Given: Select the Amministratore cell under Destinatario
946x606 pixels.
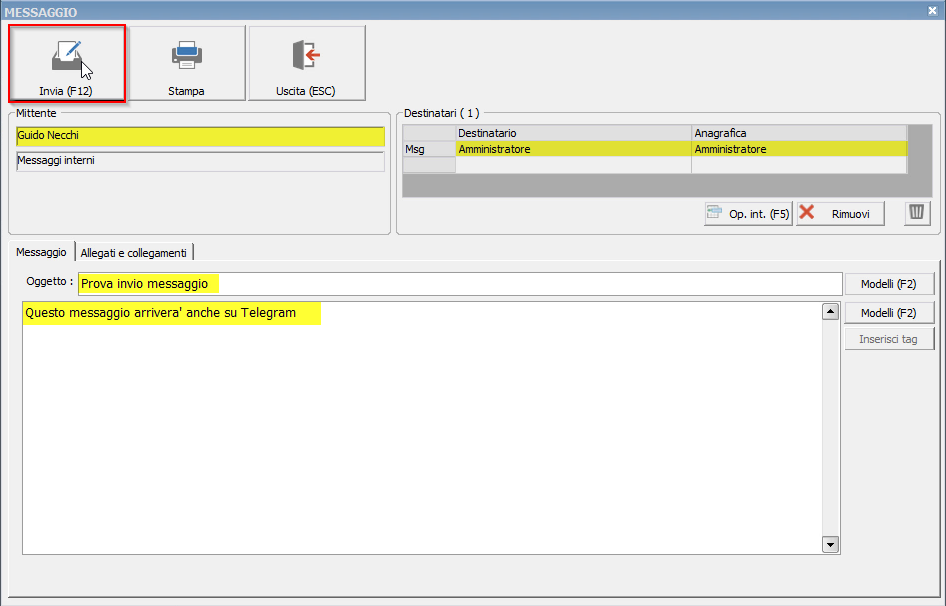Looking at the screenshot, I should [x=572, y=149].
